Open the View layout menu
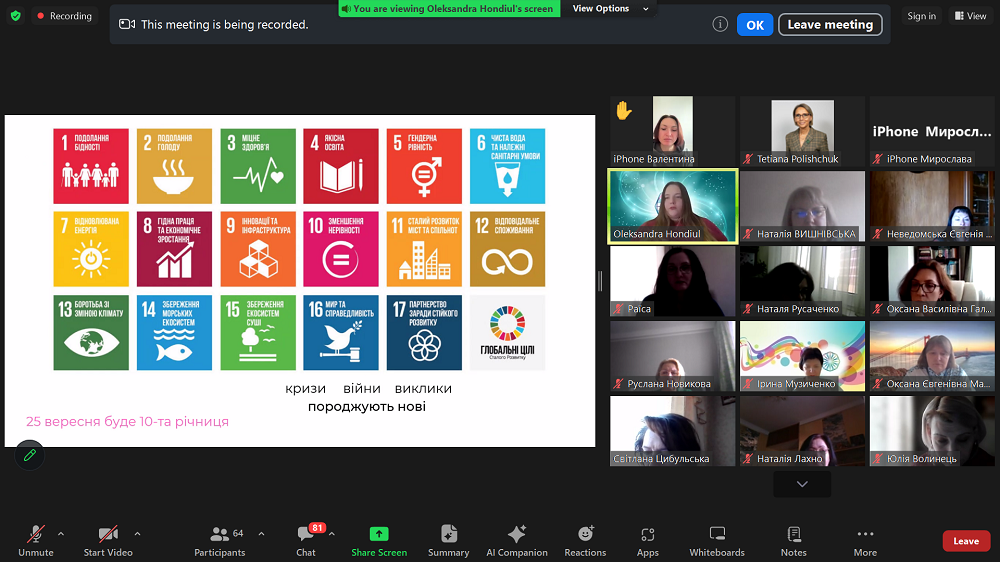 tap(970, 16)
